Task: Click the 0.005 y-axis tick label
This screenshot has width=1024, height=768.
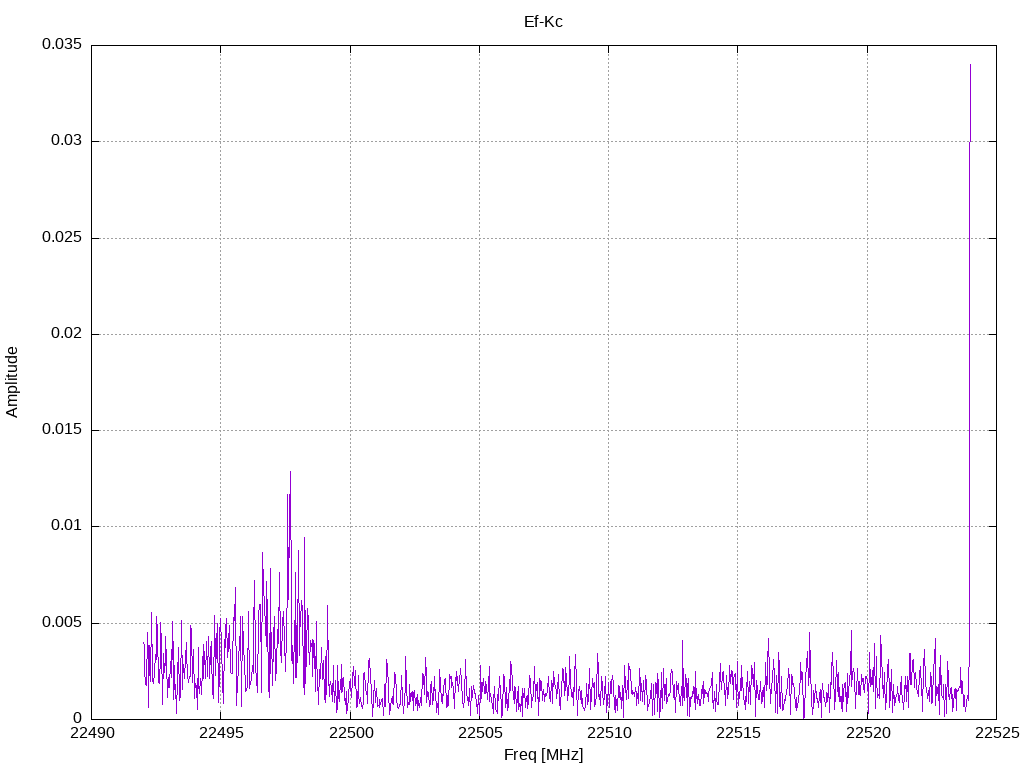Action: point(62,622)
